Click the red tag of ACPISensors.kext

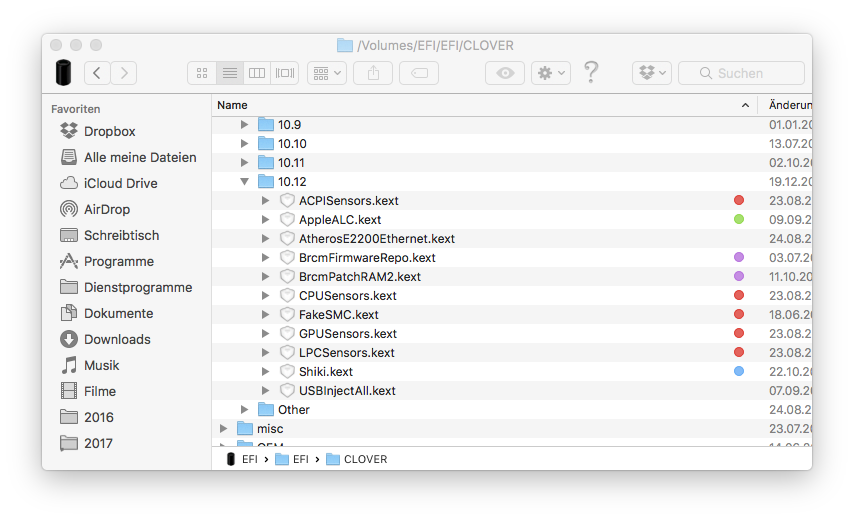tap(739, 200)
